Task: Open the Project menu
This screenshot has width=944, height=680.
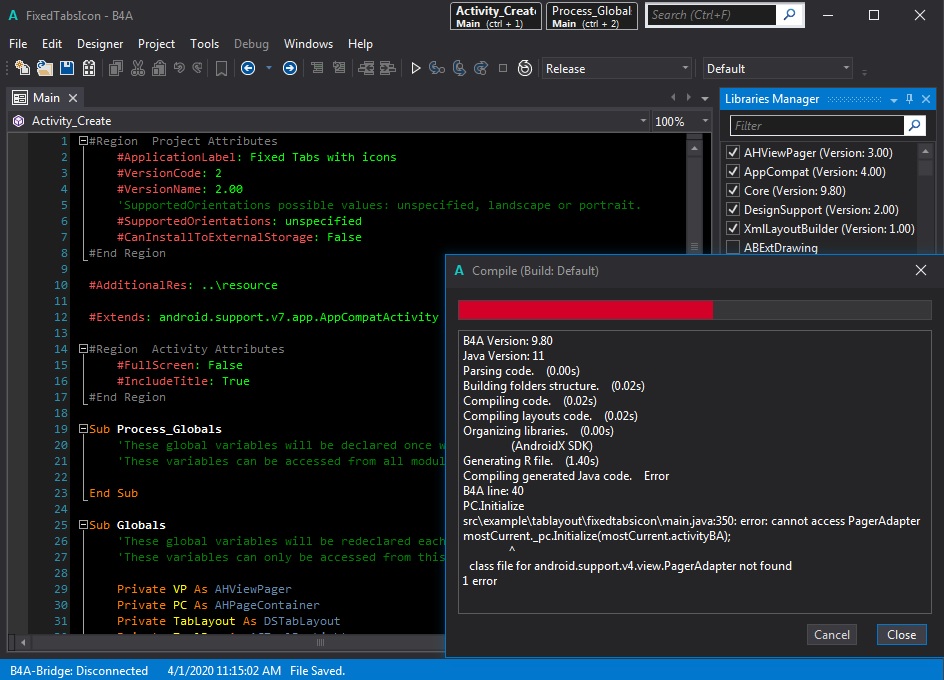Action: tap(156, 44)
